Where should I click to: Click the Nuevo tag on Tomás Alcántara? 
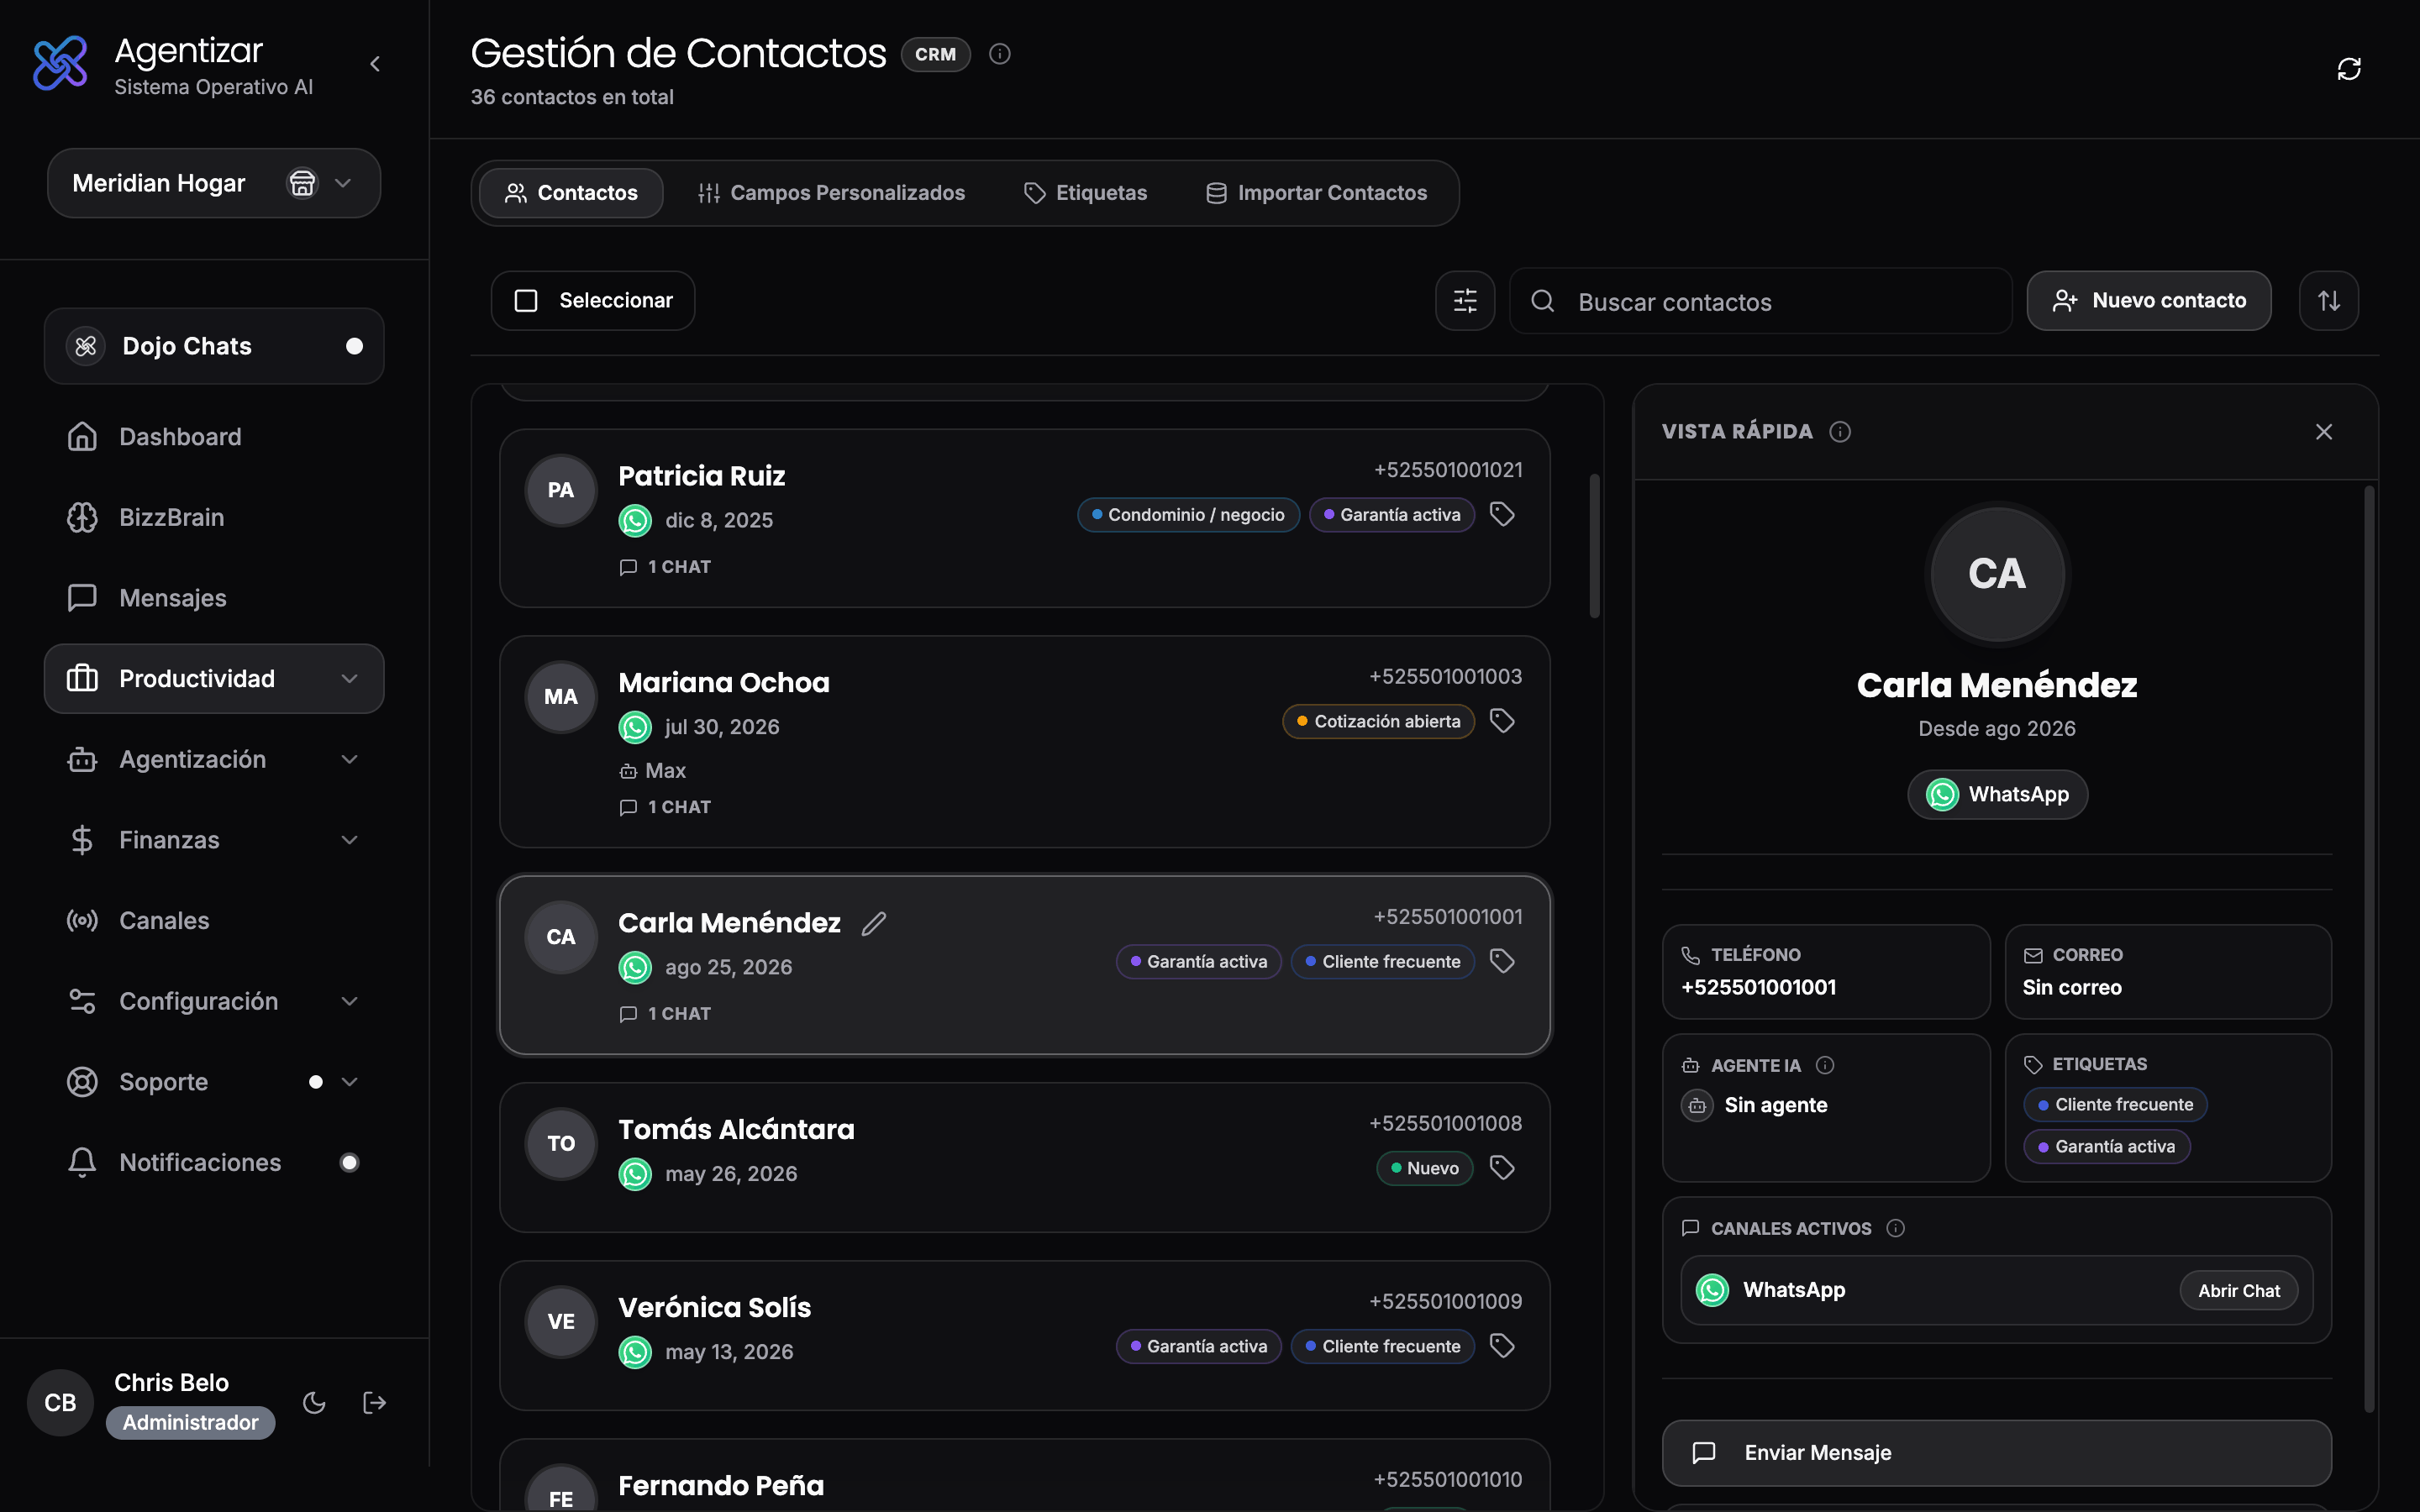[x=1424, y=1168]
